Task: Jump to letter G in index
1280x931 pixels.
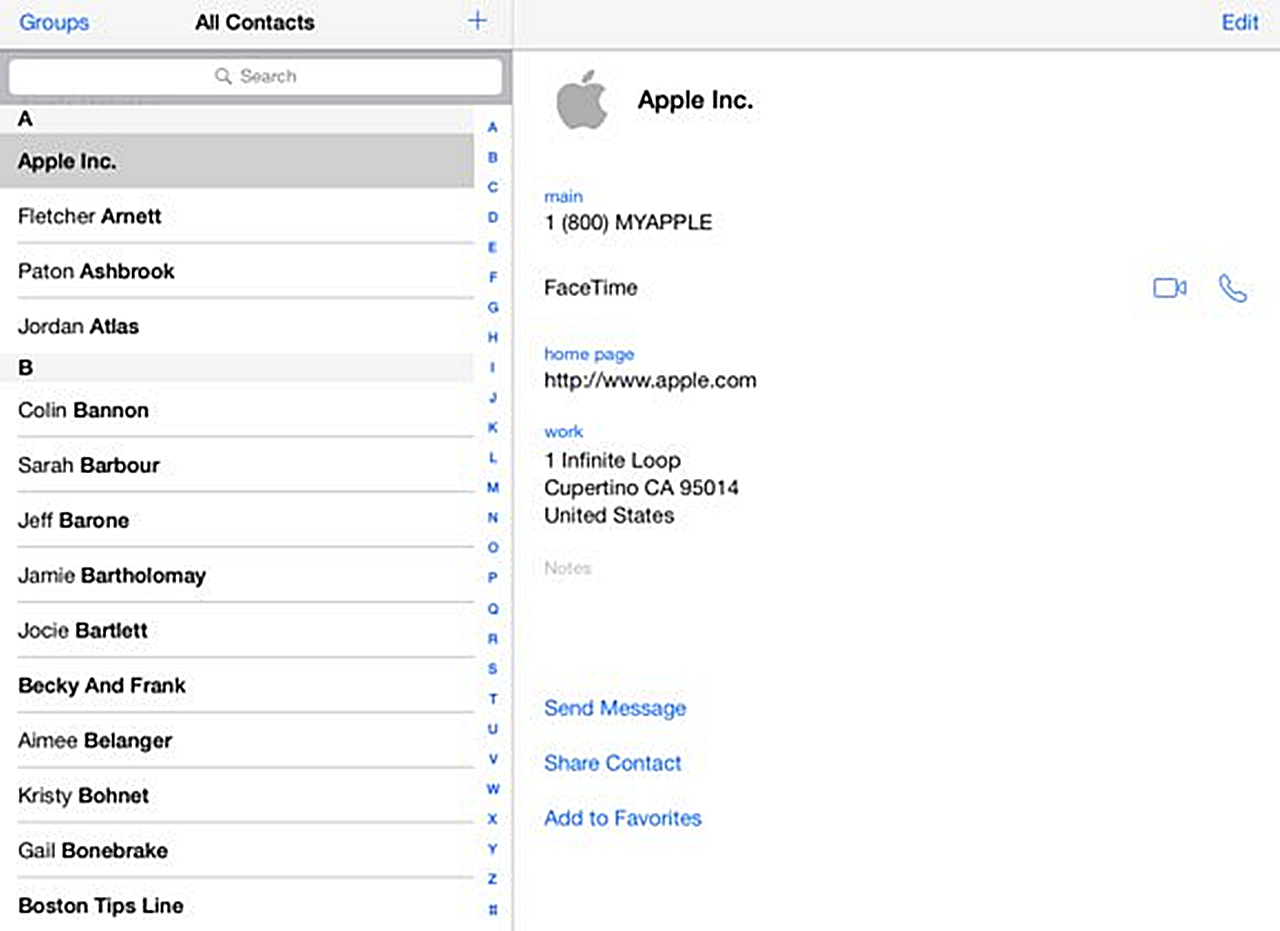Action: [x=492, y=307]
